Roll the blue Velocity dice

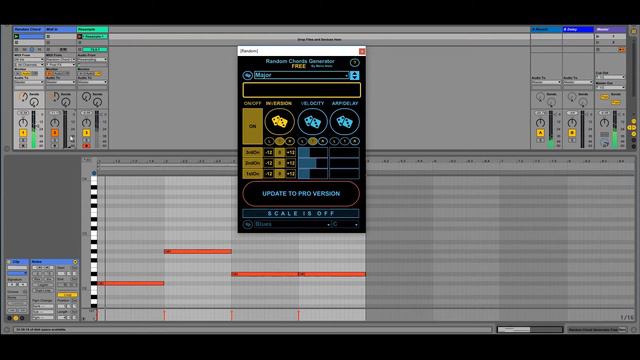coord(312,122)
